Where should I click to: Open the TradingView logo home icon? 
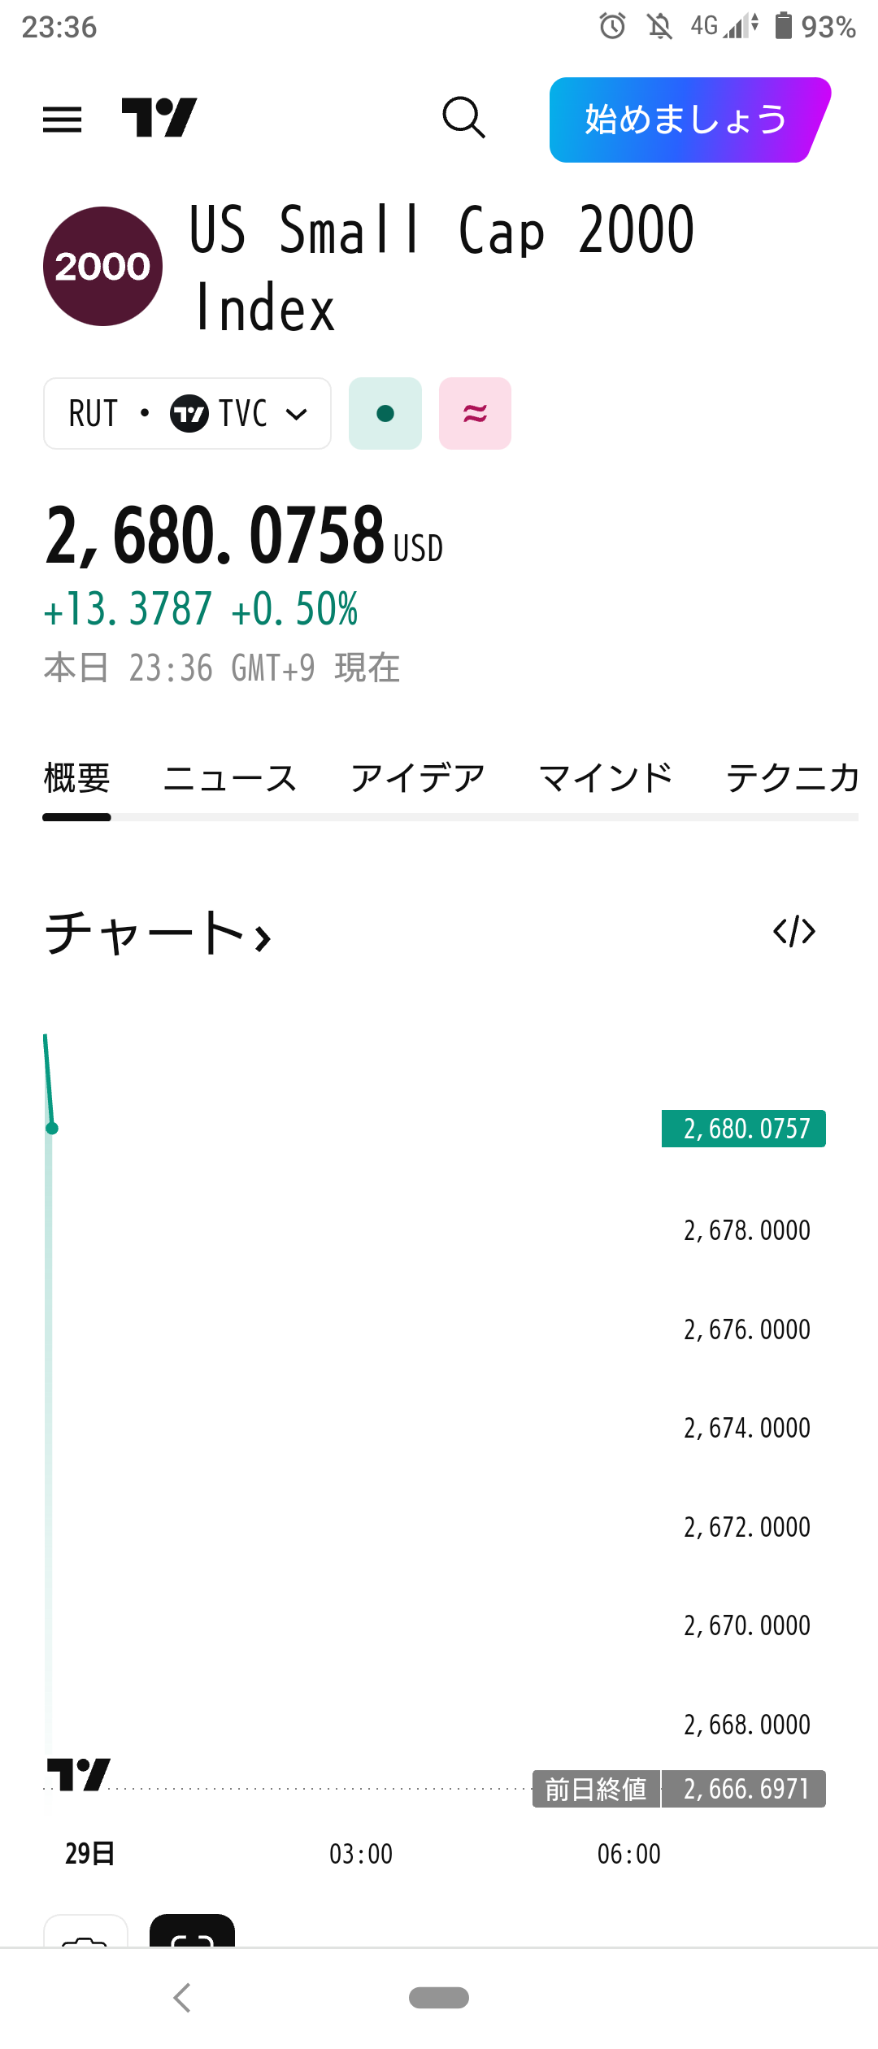coord(160,118)
